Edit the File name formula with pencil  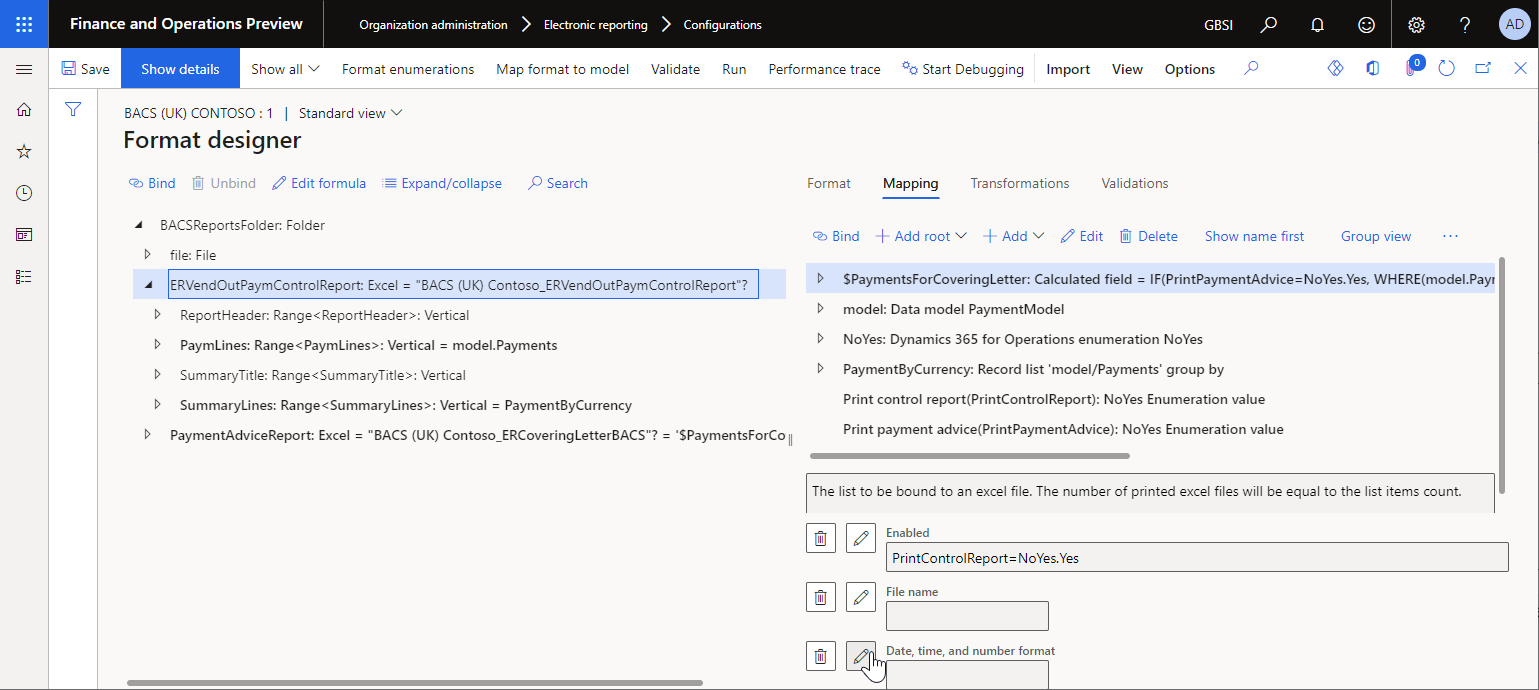pyautogui.click(x=861, y=597)
